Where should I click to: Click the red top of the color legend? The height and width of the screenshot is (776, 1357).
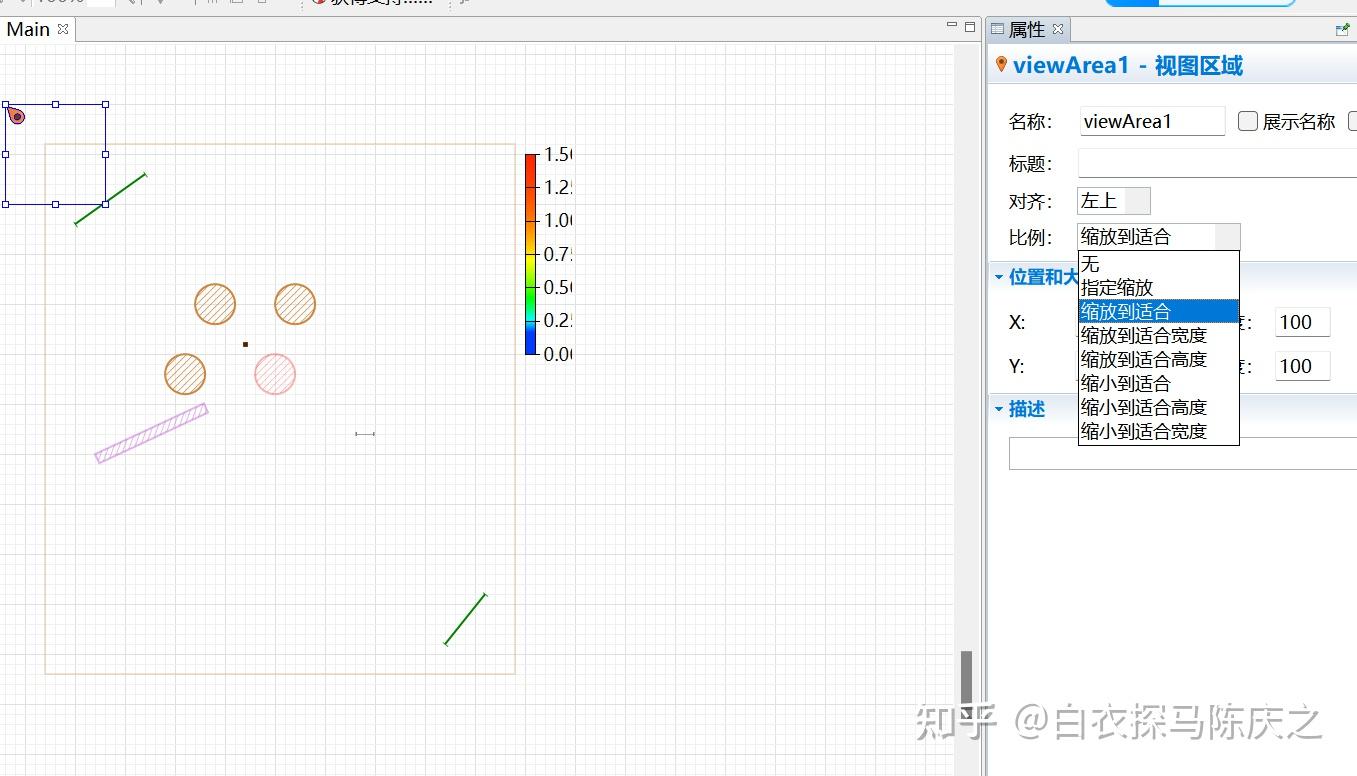[531, 160]
